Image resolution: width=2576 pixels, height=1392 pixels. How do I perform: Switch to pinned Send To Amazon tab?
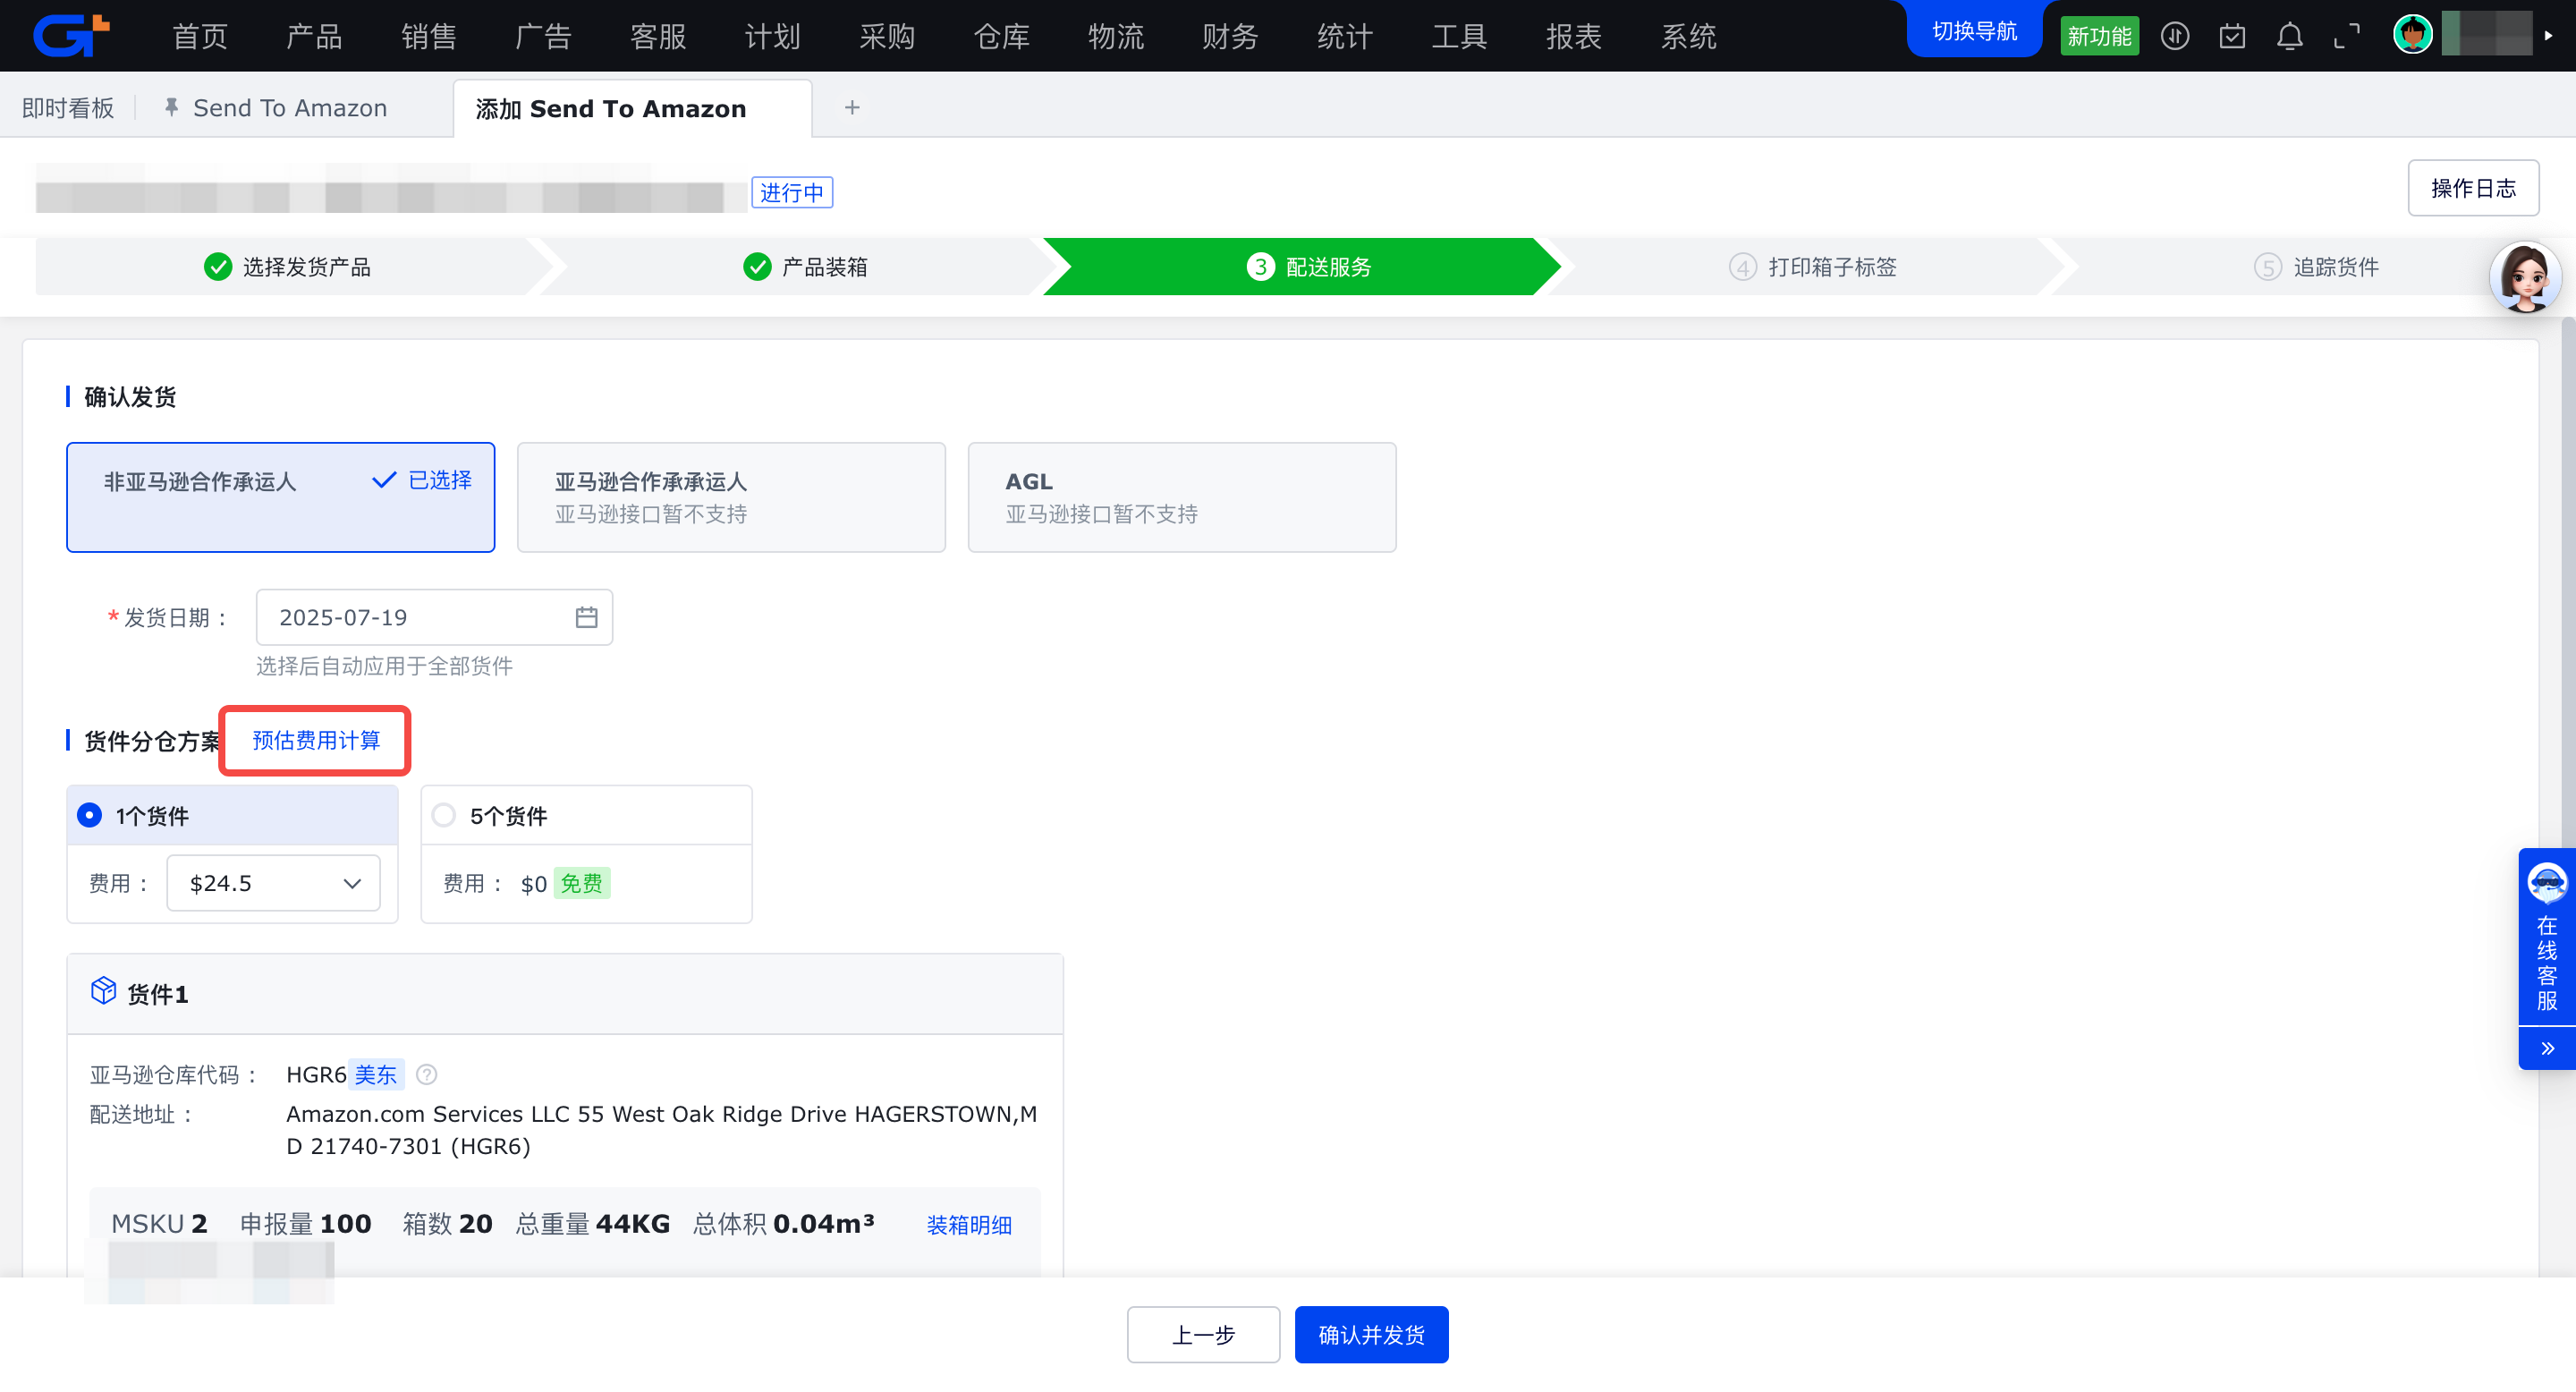tap(289, 108)
